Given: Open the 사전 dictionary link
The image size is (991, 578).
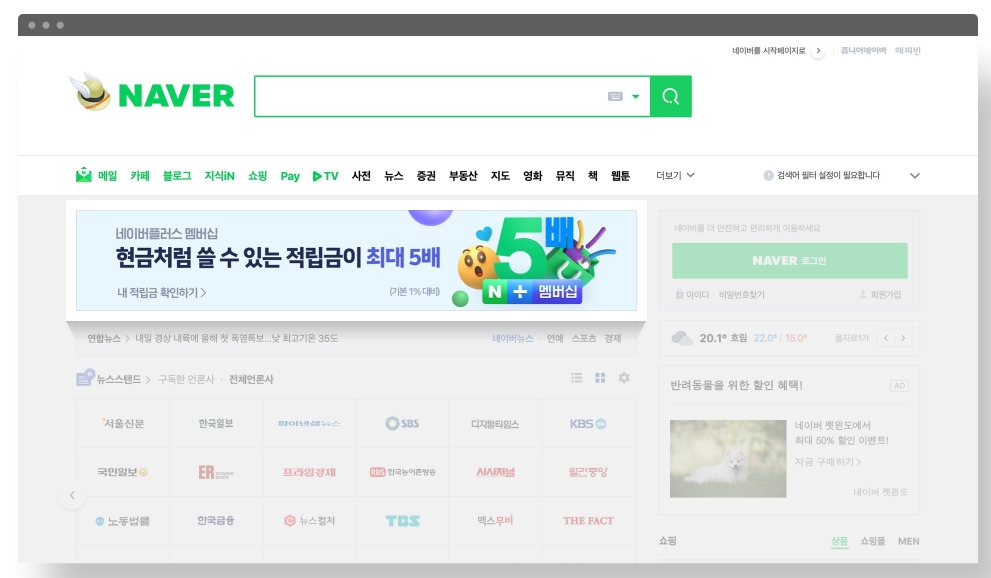Looking at the screenshot, I should tap(361, 176).
